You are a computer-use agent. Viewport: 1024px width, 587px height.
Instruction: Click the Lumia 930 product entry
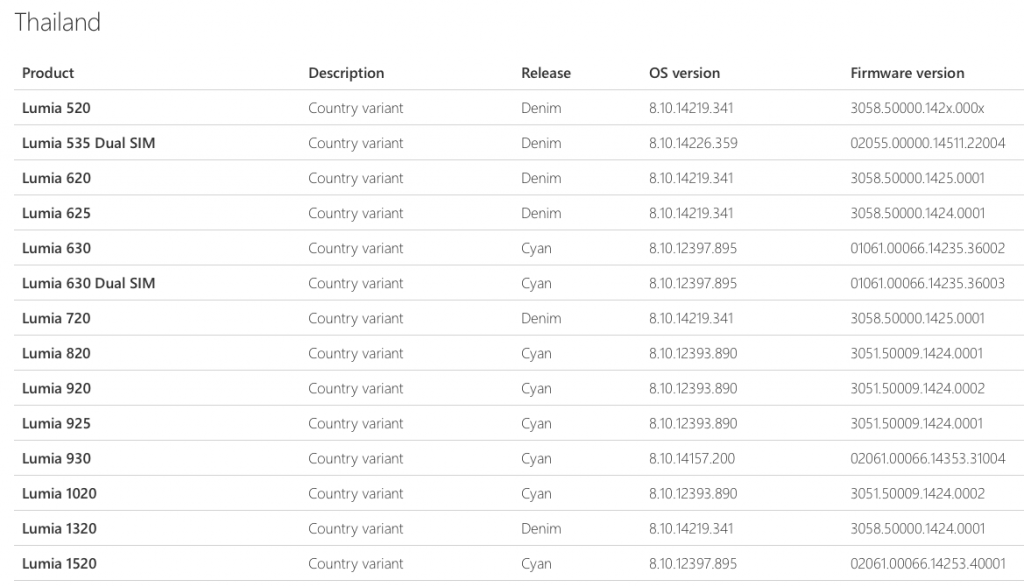(56, 459)
